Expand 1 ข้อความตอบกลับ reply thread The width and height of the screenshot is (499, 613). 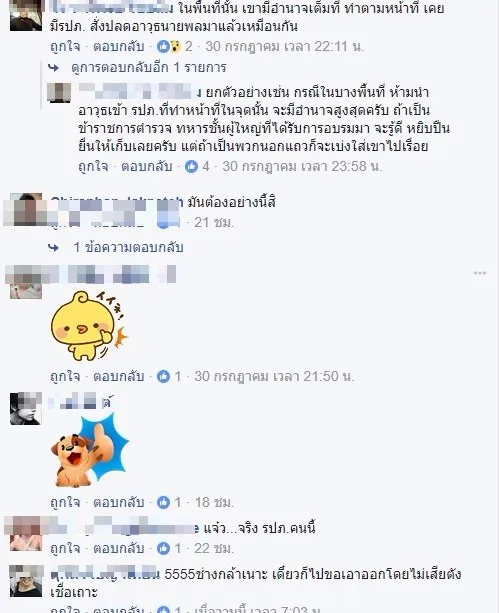(128, 247)
